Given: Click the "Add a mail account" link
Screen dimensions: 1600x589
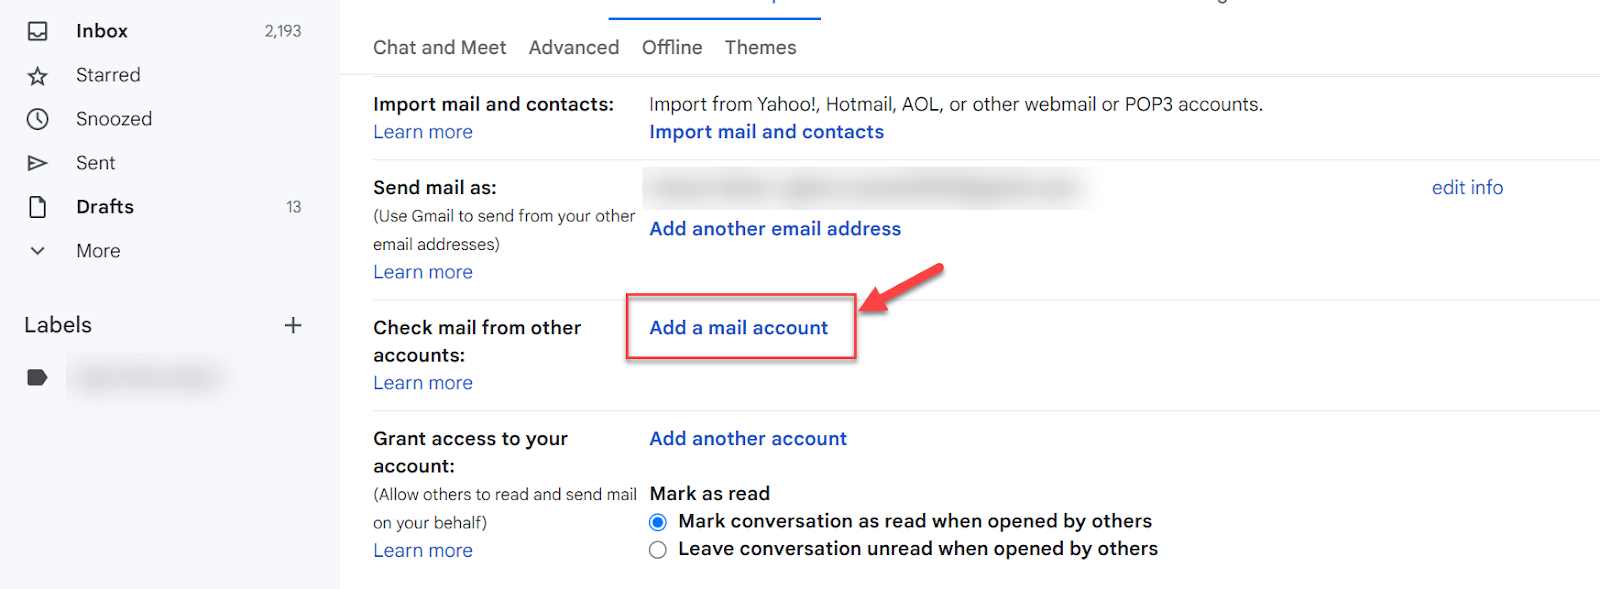Looking at the screenshot, I should [x=738, y=327].
